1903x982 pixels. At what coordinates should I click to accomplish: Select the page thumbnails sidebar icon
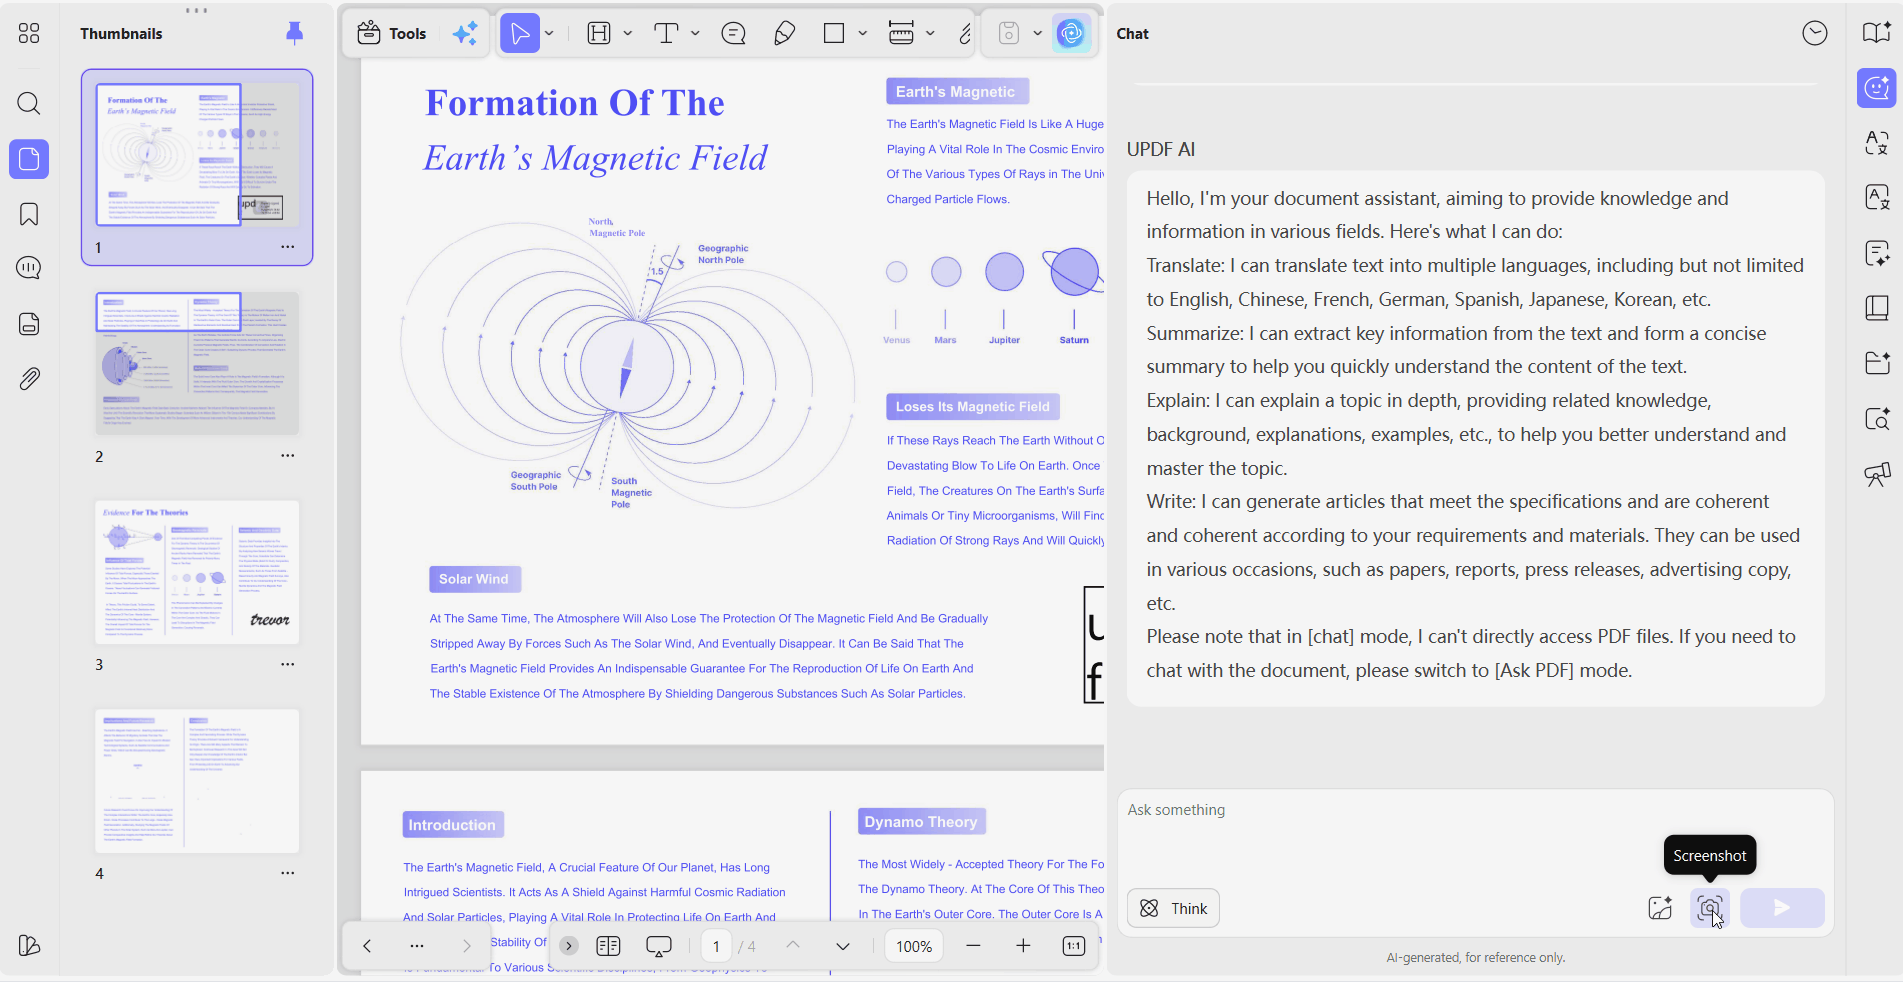[29, 159]
